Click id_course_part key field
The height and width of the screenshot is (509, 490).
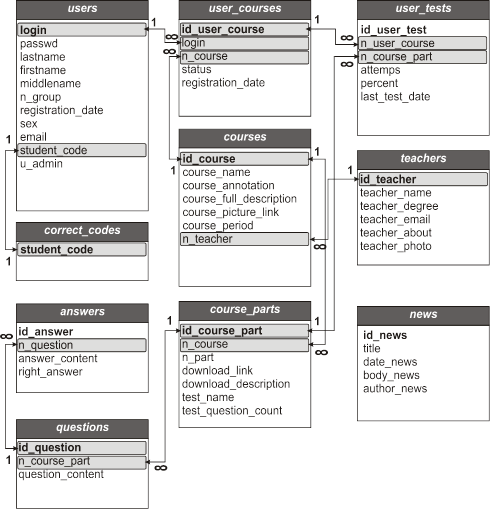[244, 331]
